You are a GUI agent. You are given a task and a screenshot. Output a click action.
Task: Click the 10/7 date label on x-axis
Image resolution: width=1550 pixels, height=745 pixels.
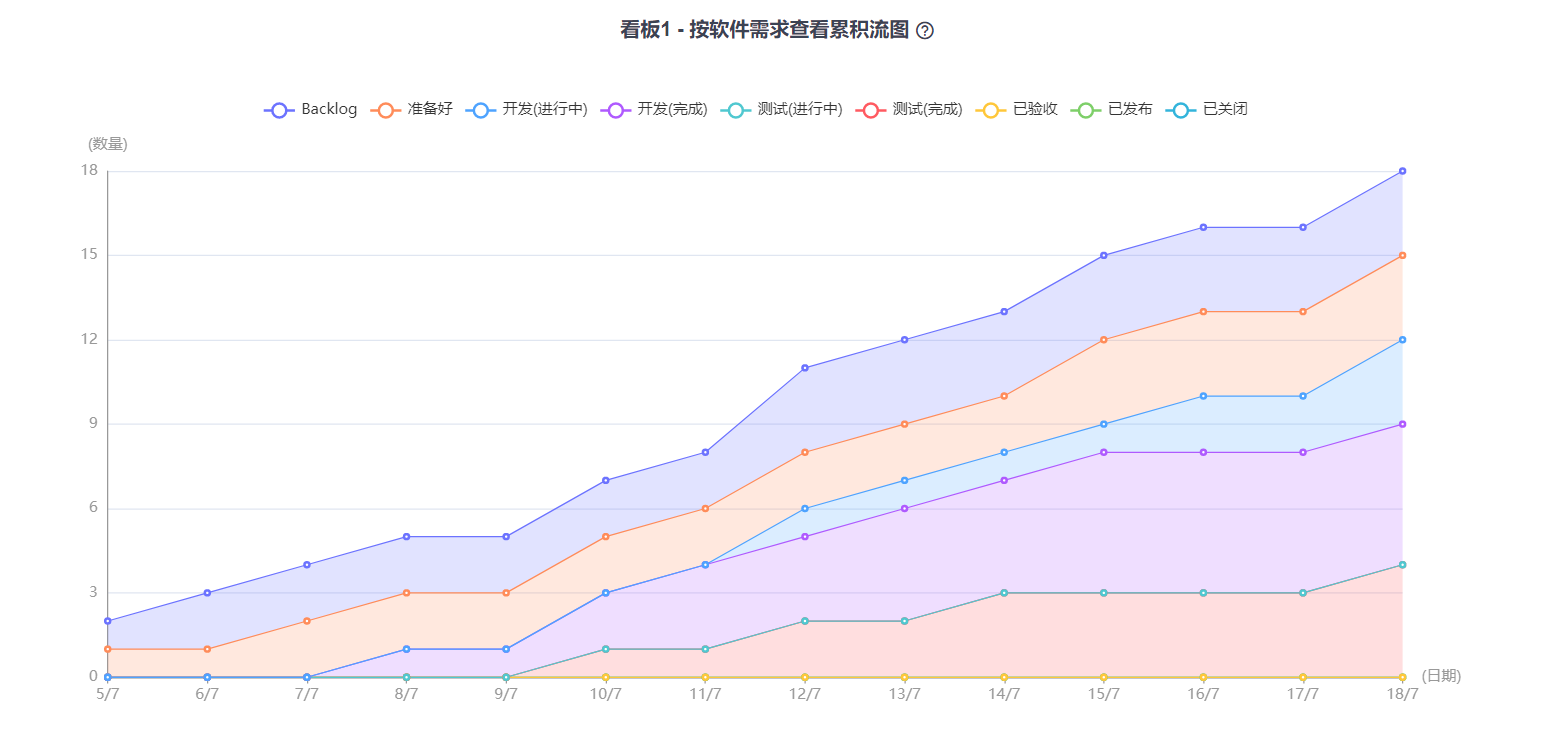coord(606,694)
